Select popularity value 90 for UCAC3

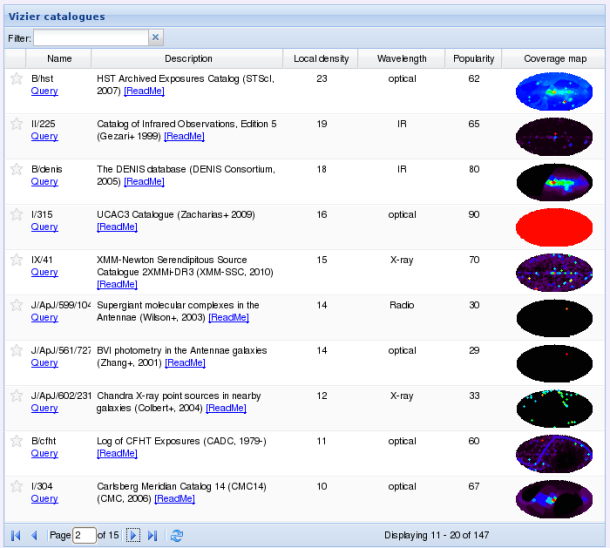pyautogui.click(x=474, y=215)
